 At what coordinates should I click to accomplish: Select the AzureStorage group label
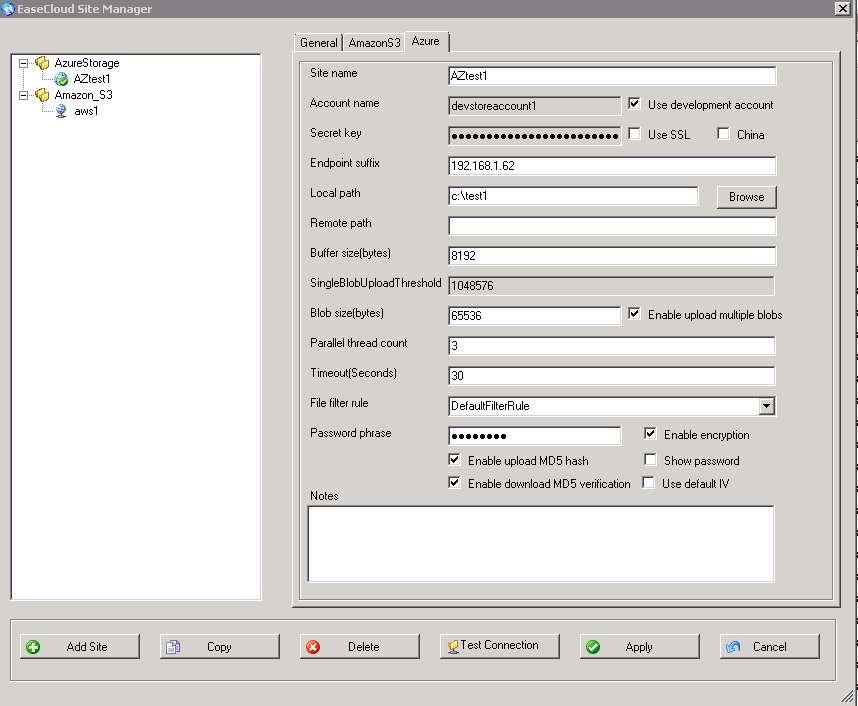(x=86, y=63)
